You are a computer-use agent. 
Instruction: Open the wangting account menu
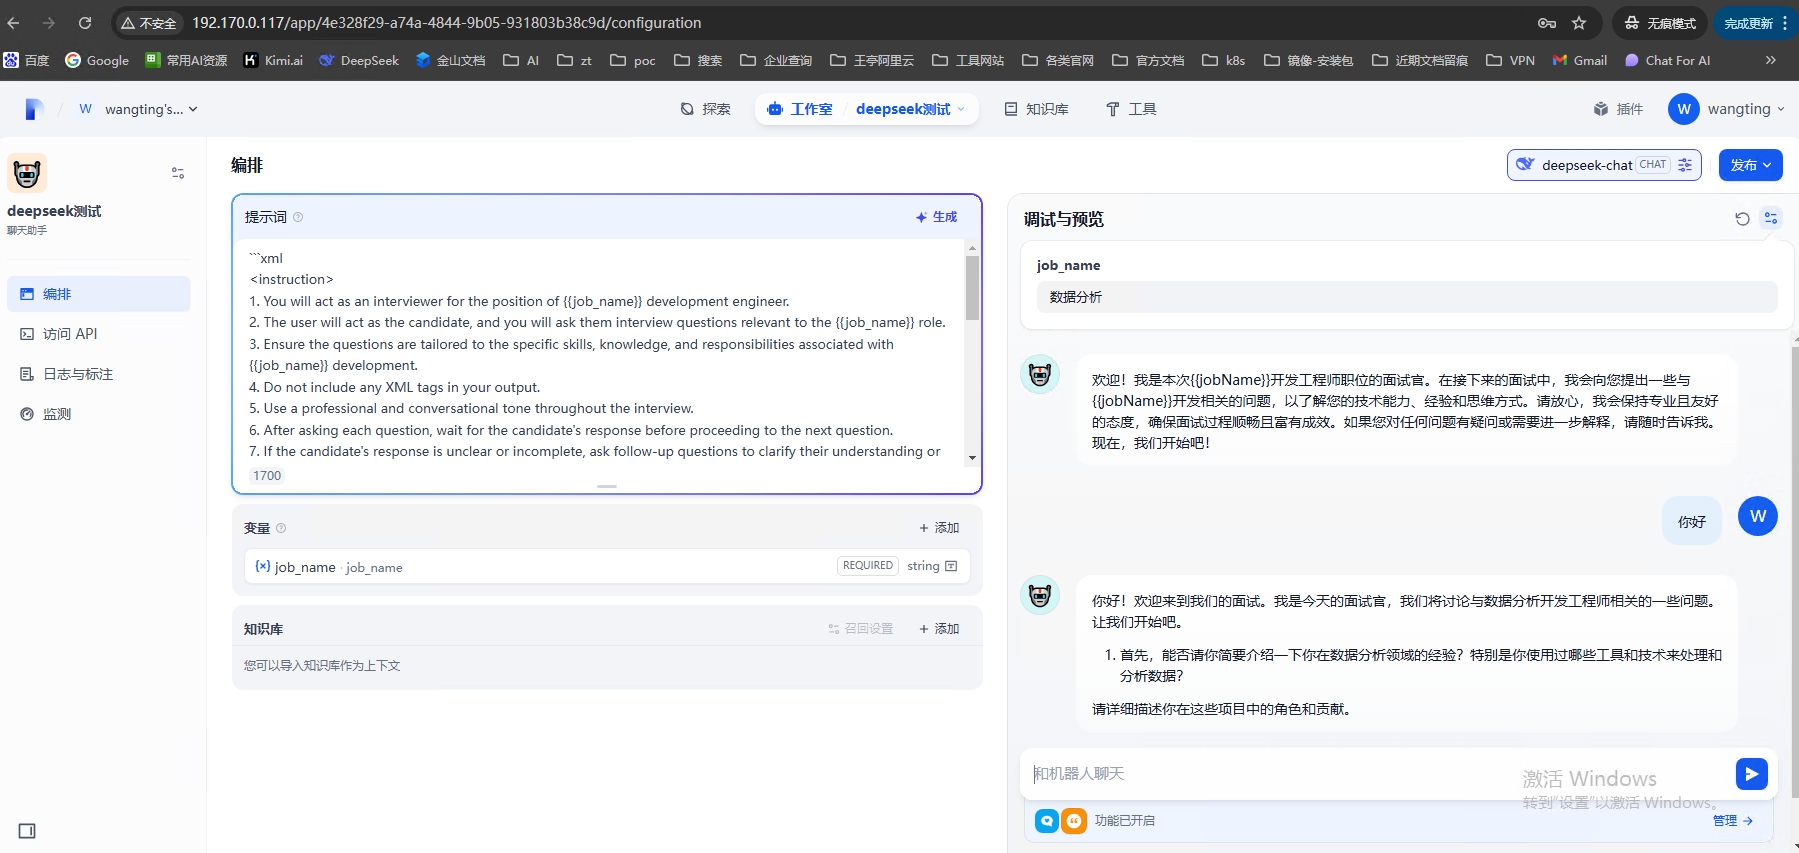pos(1727,109)
